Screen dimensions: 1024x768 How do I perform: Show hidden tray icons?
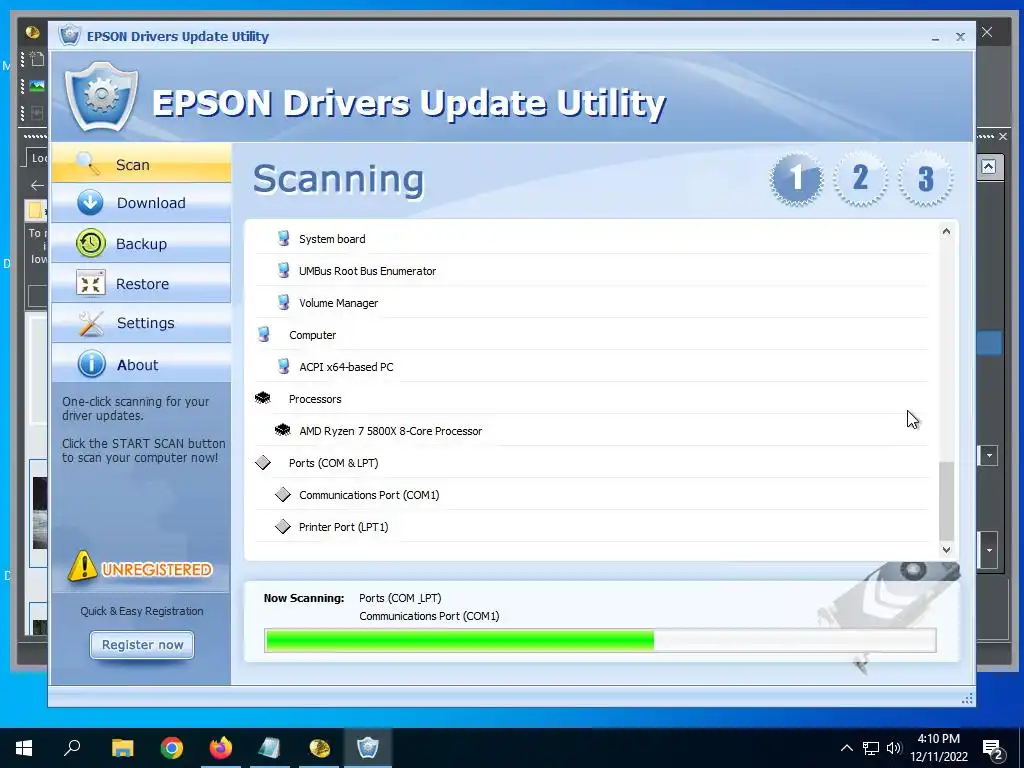tap(846, 748)
